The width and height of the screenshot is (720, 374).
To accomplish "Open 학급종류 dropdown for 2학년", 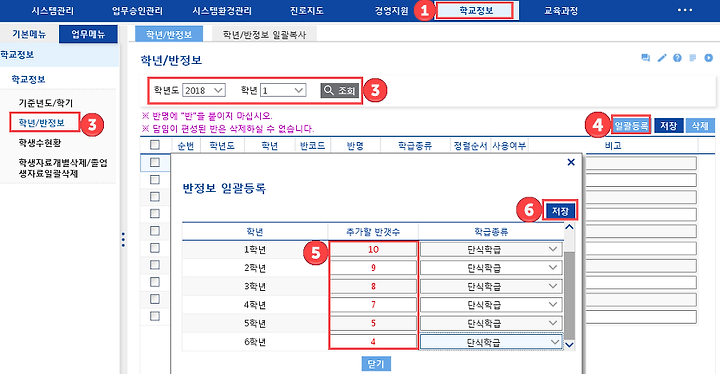I will pyautogui.click(x=491, y=268).
